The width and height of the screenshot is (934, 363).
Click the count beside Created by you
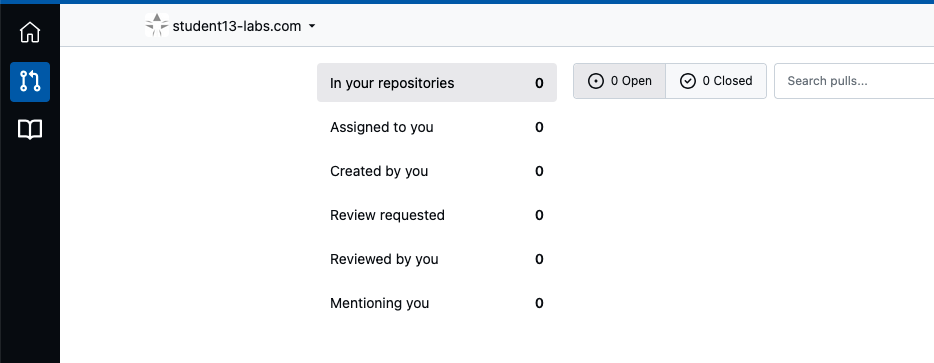point(539,172)
